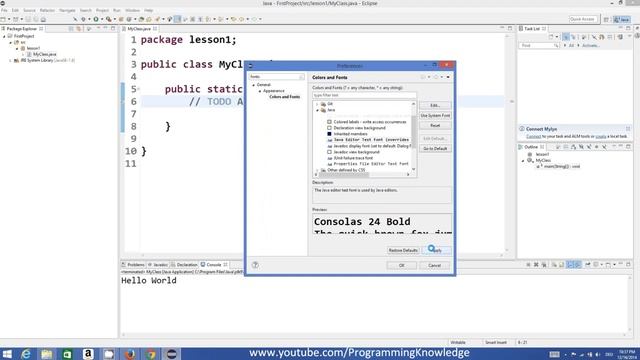Click the Reset button
The width and height of the screenshot is (640, 360).
435,126
